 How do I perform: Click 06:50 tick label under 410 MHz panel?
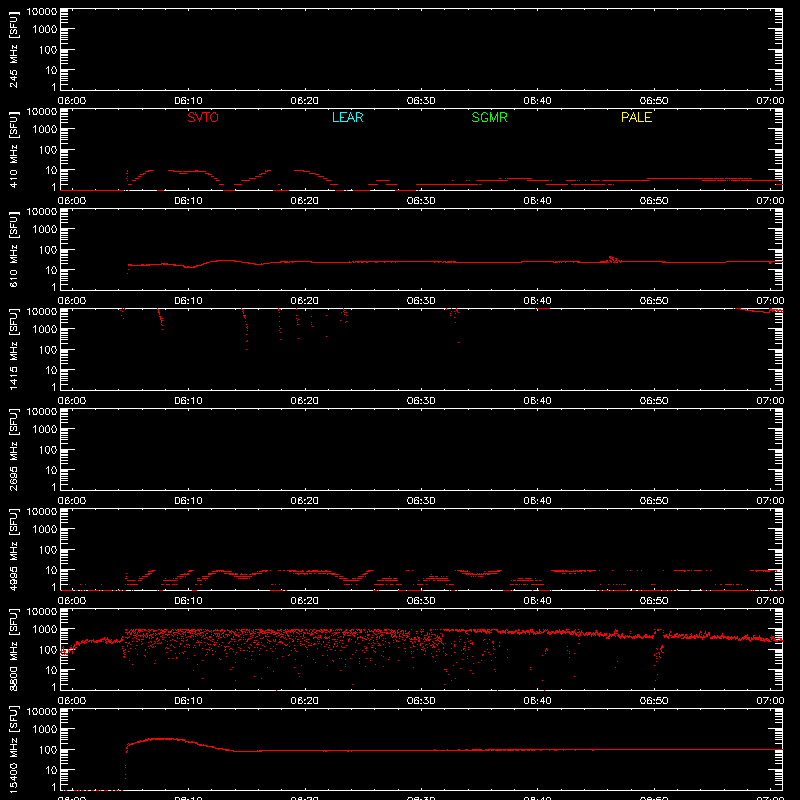[x=654, y=201]
